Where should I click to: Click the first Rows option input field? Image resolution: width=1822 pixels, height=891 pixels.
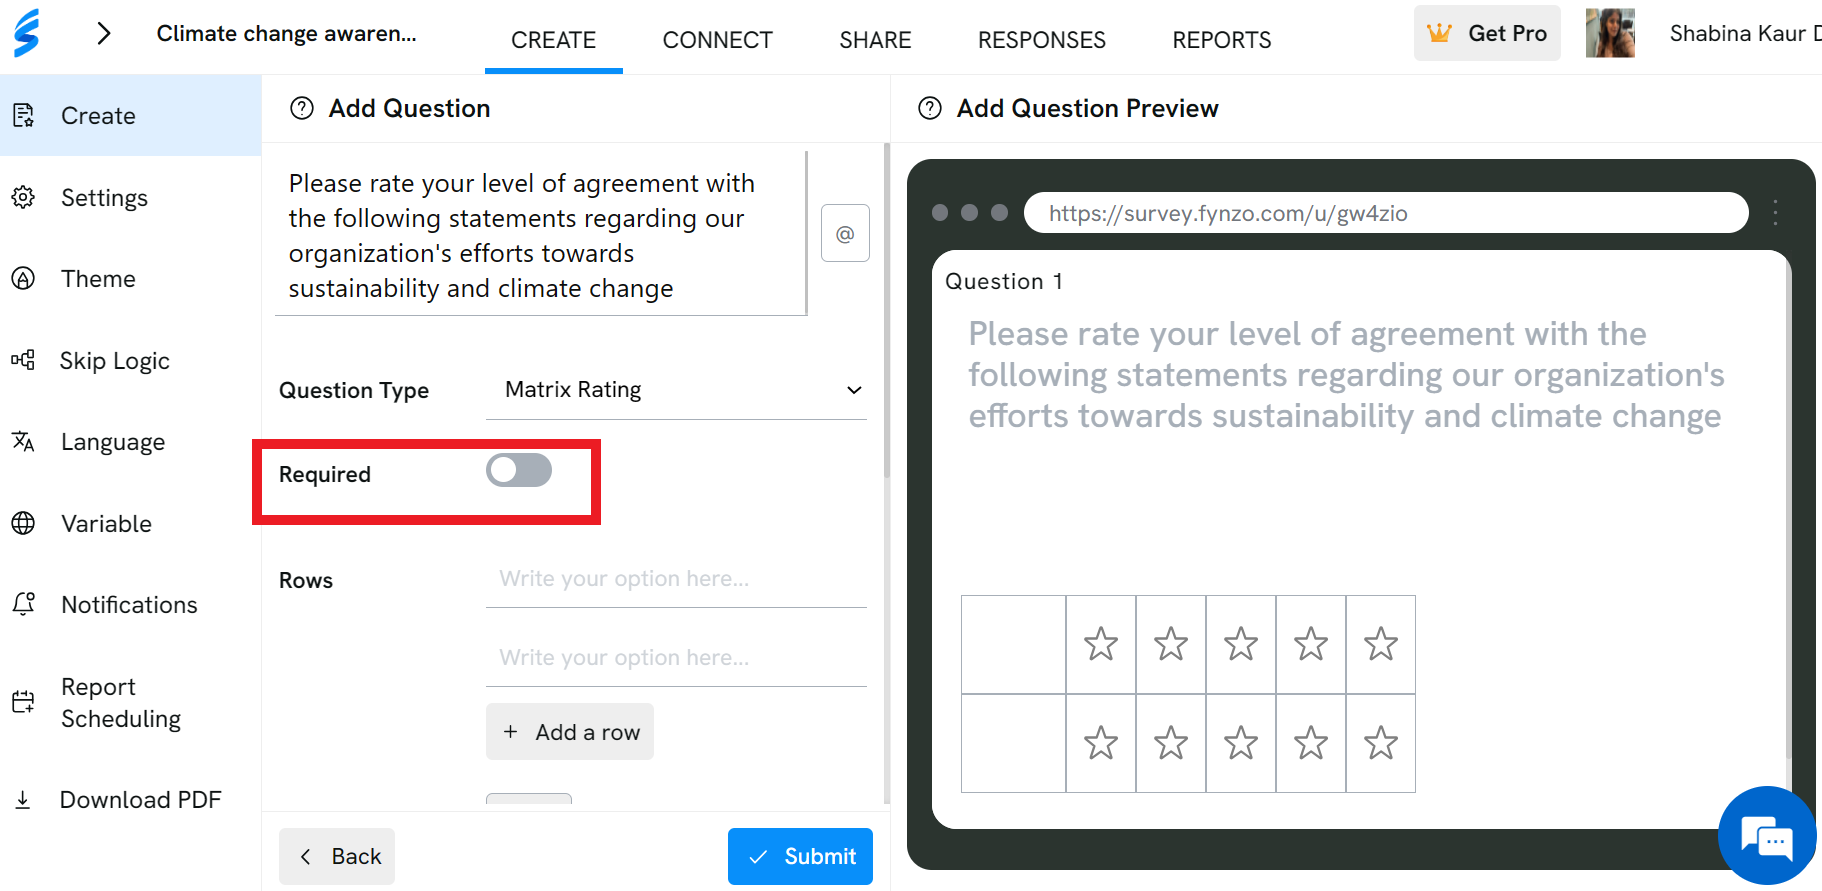coord(676,579)
